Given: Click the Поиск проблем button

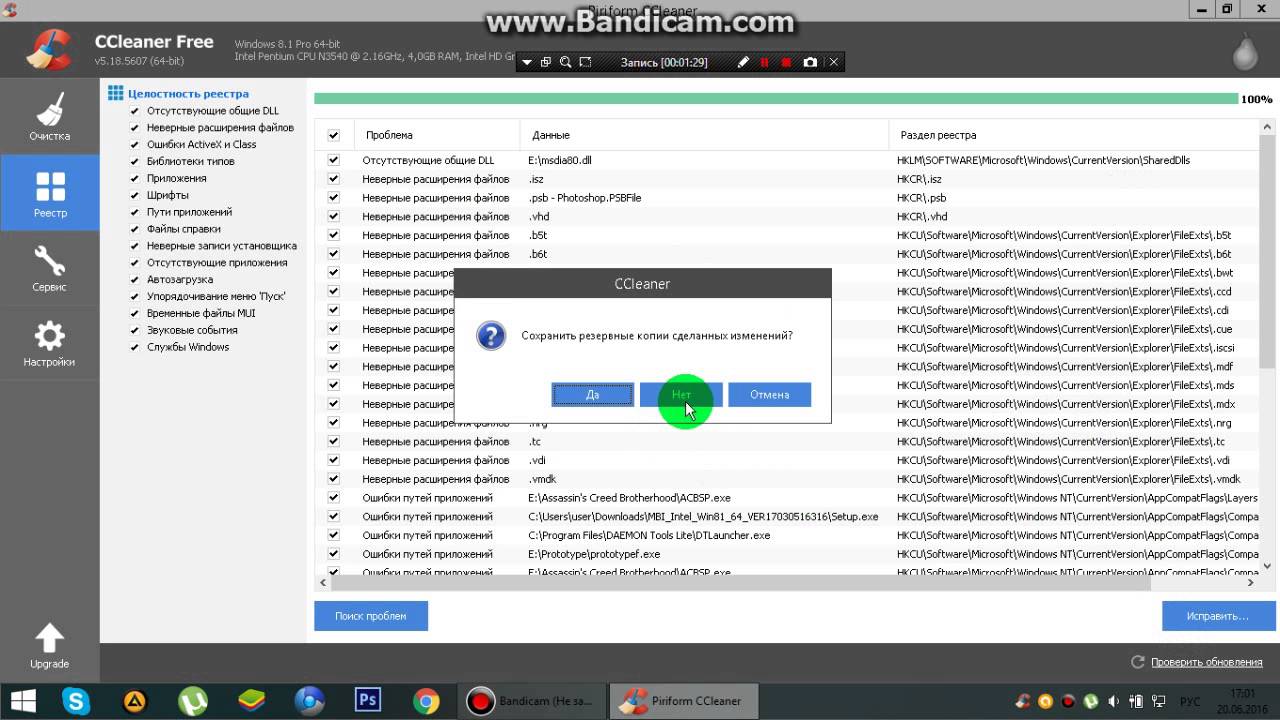Looking at the screenshot, I should click(x=371, y=616).
